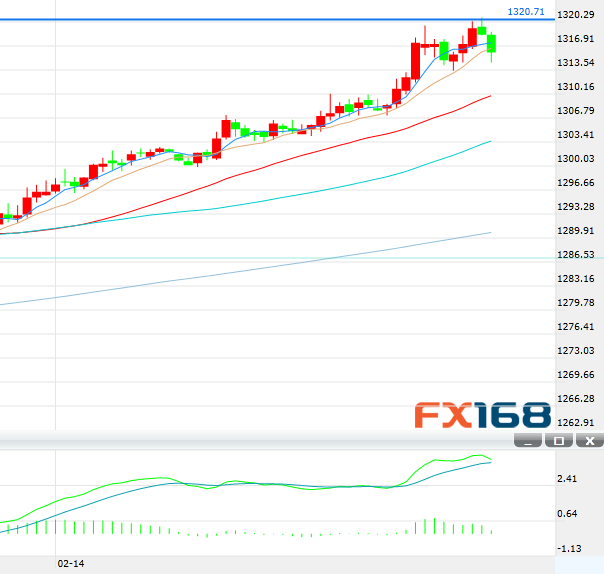Click the 1316.91 price axis label
This screenshot has width=604, height=574.
(577, 39)
